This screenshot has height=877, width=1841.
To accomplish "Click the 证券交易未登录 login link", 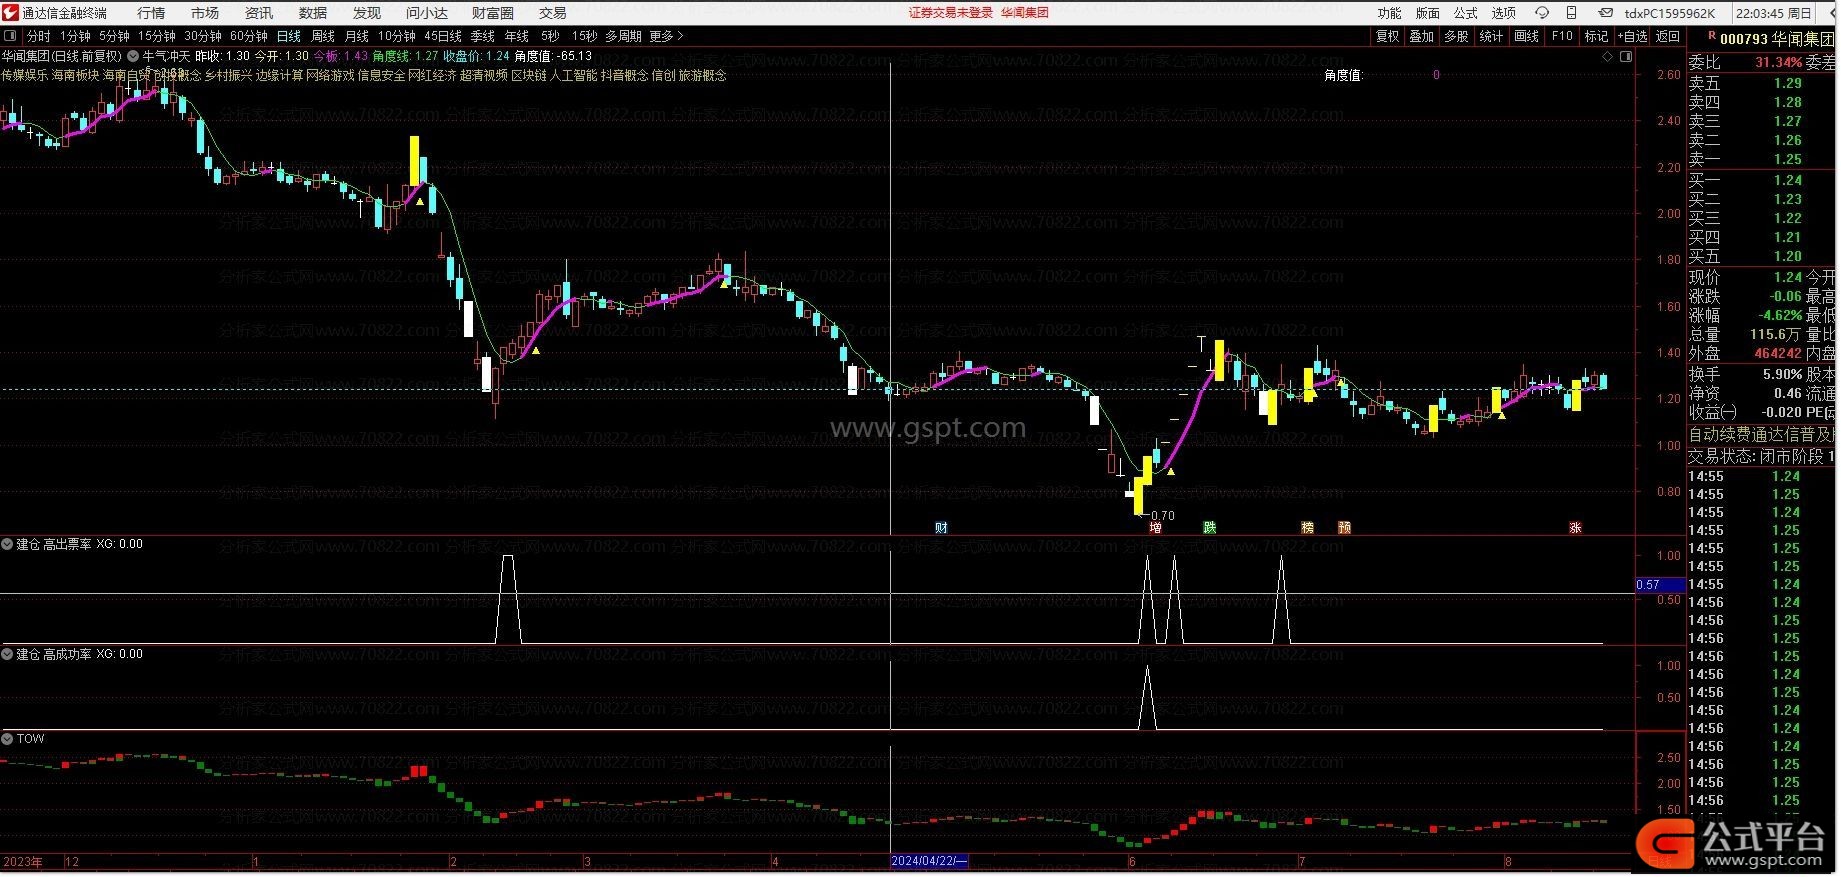I will click(951, 13).
